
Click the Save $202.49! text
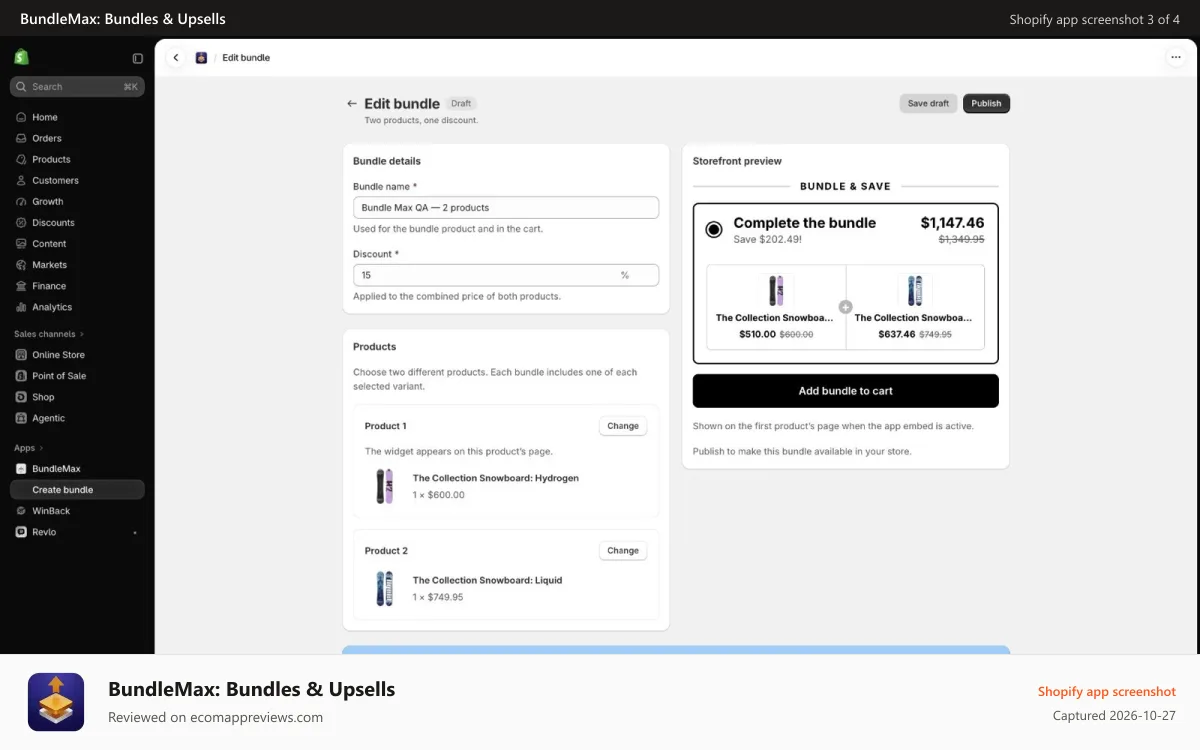pyautogui.click(x=767, y=240)
